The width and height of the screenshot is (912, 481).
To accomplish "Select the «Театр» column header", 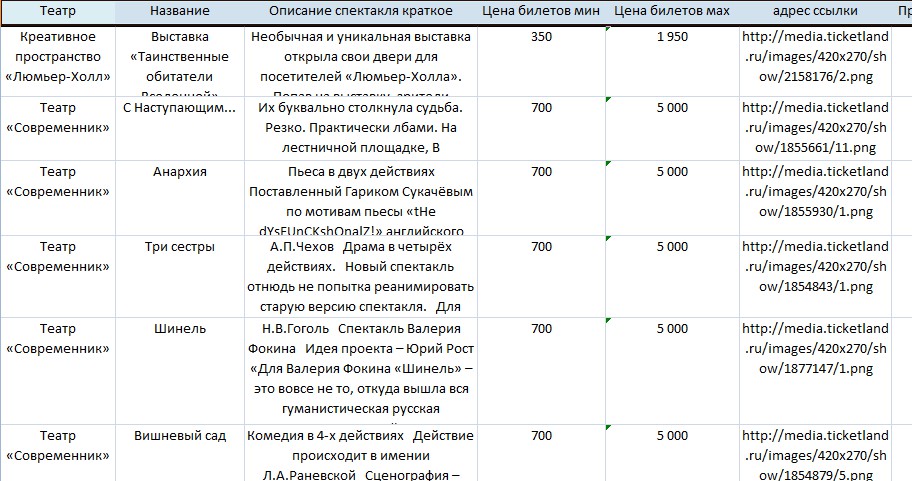I will (58, 11).
